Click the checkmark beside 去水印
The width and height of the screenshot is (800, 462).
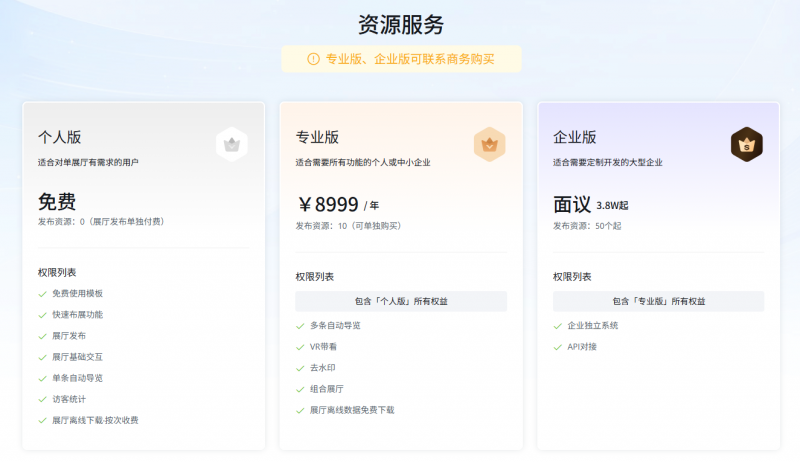300,368
